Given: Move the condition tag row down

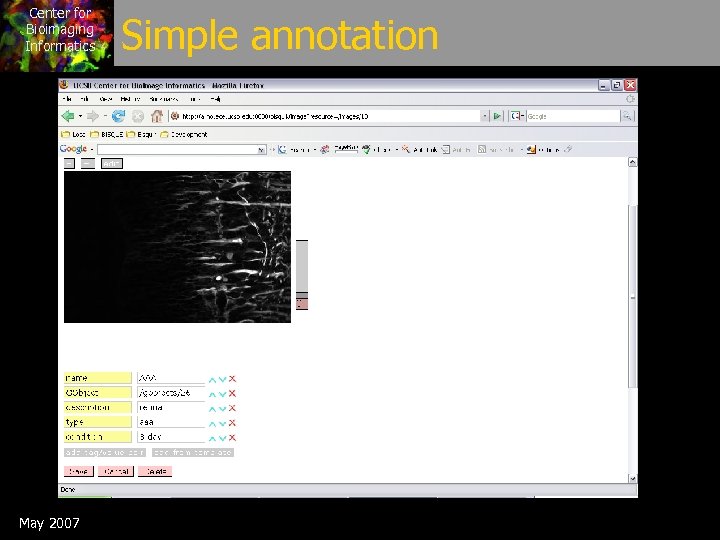Looking at the screenshot, I should (222, 439).
